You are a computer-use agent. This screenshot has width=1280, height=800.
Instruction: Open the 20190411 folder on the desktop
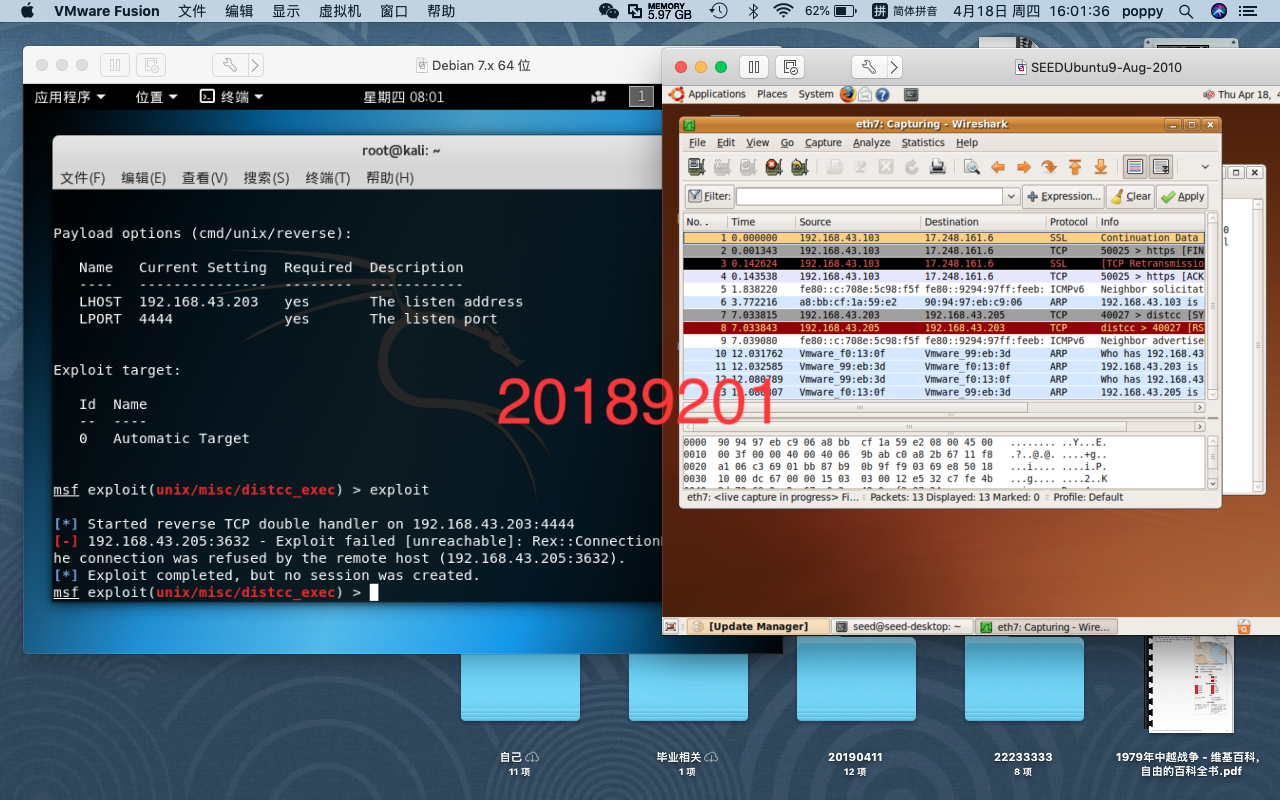point(855,680)
